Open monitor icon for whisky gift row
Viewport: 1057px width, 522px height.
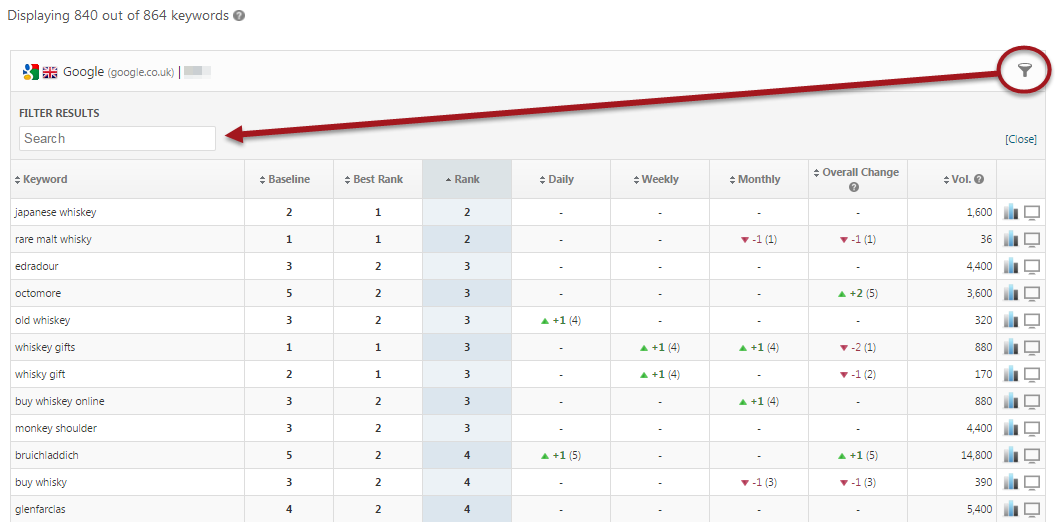pyautogui.click(x=1032, y=374)
